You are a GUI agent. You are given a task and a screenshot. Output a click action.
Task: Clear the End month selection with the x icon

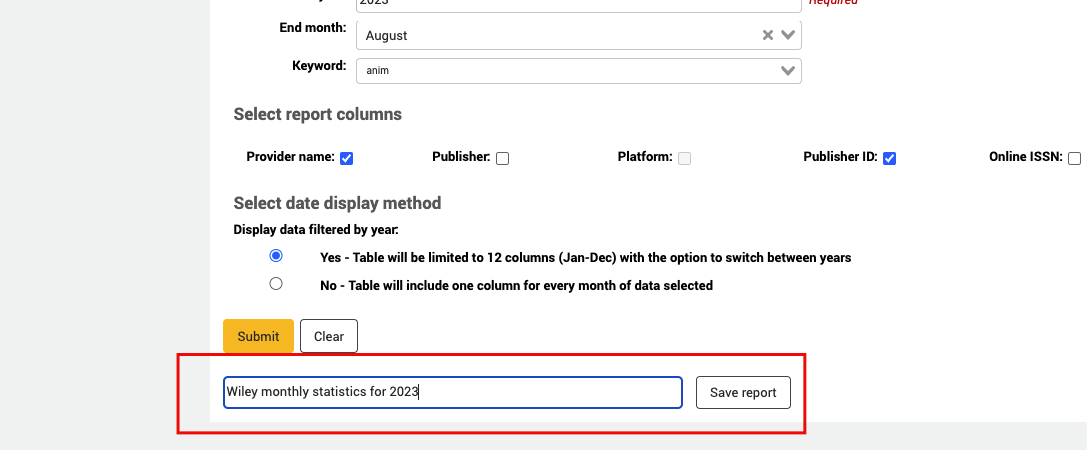tap(768, 35)
